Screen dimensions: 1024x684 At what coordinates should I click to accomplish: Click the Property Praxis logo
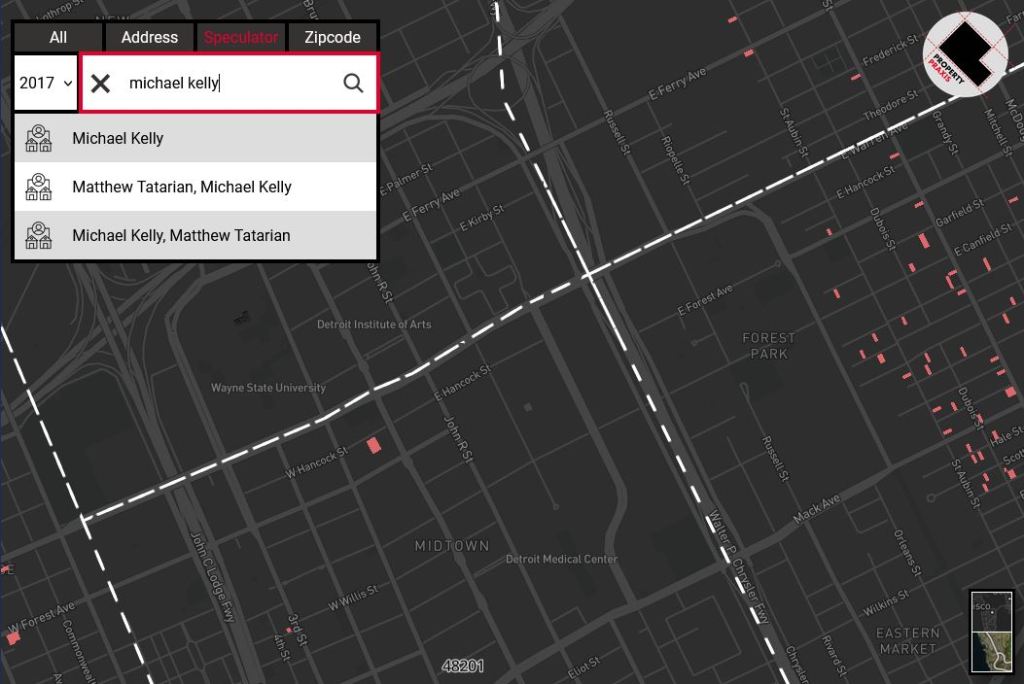coord(964,54)
